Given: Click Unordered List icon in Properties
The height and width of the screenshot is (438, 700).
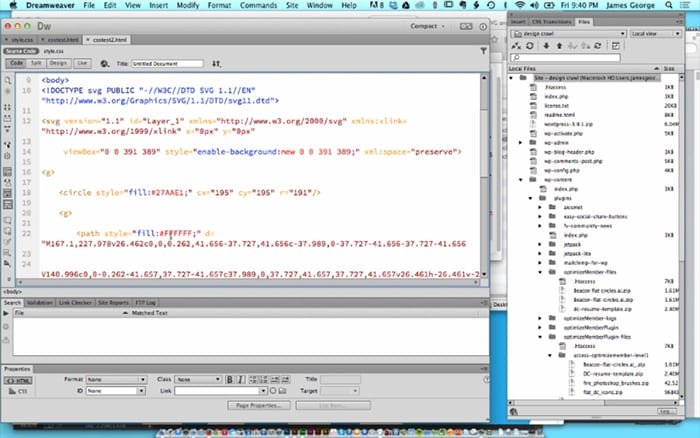Looking at the screenshot, I should pos(254,380).
